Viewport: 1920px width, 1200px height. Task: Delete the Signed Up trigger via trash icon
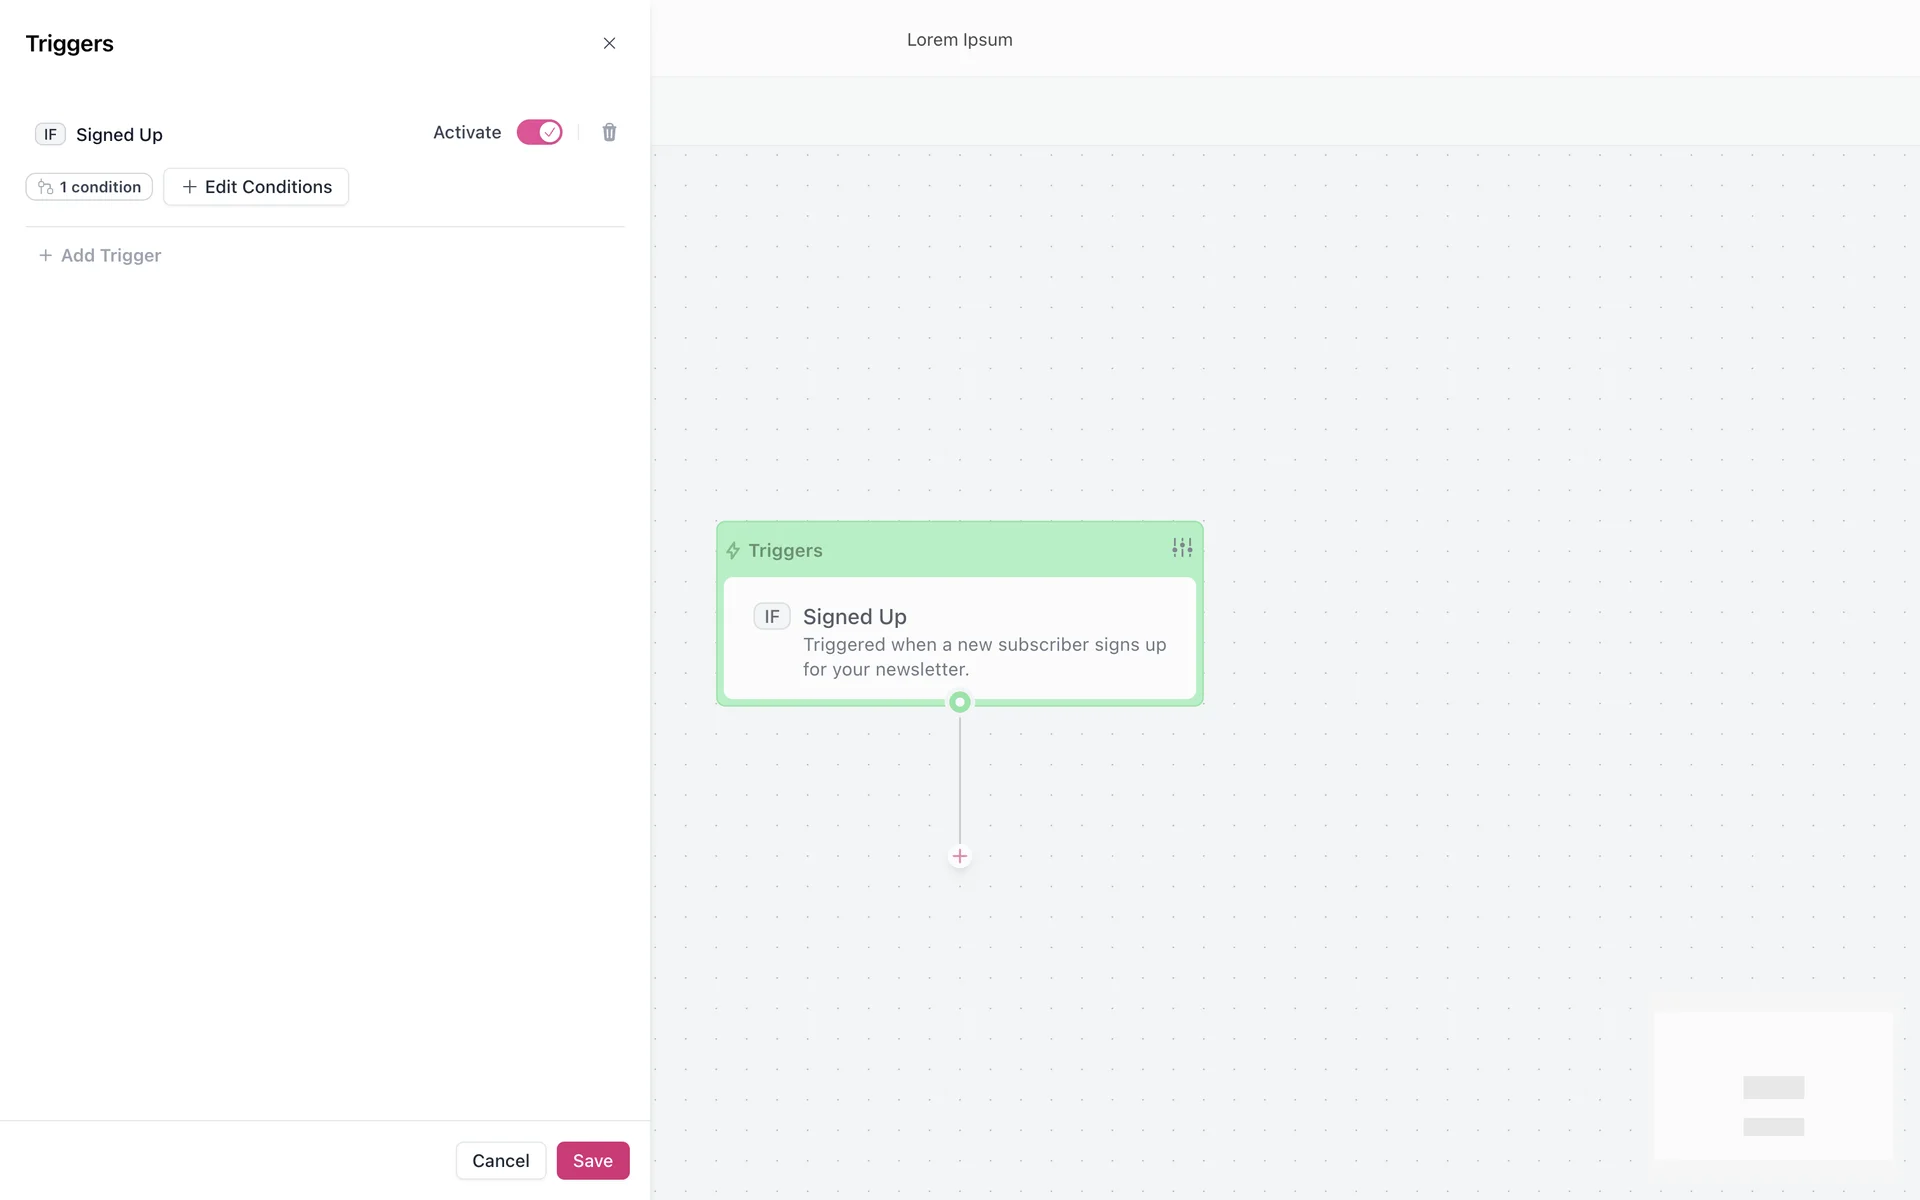pyautogui.click(x=609, y=132)
